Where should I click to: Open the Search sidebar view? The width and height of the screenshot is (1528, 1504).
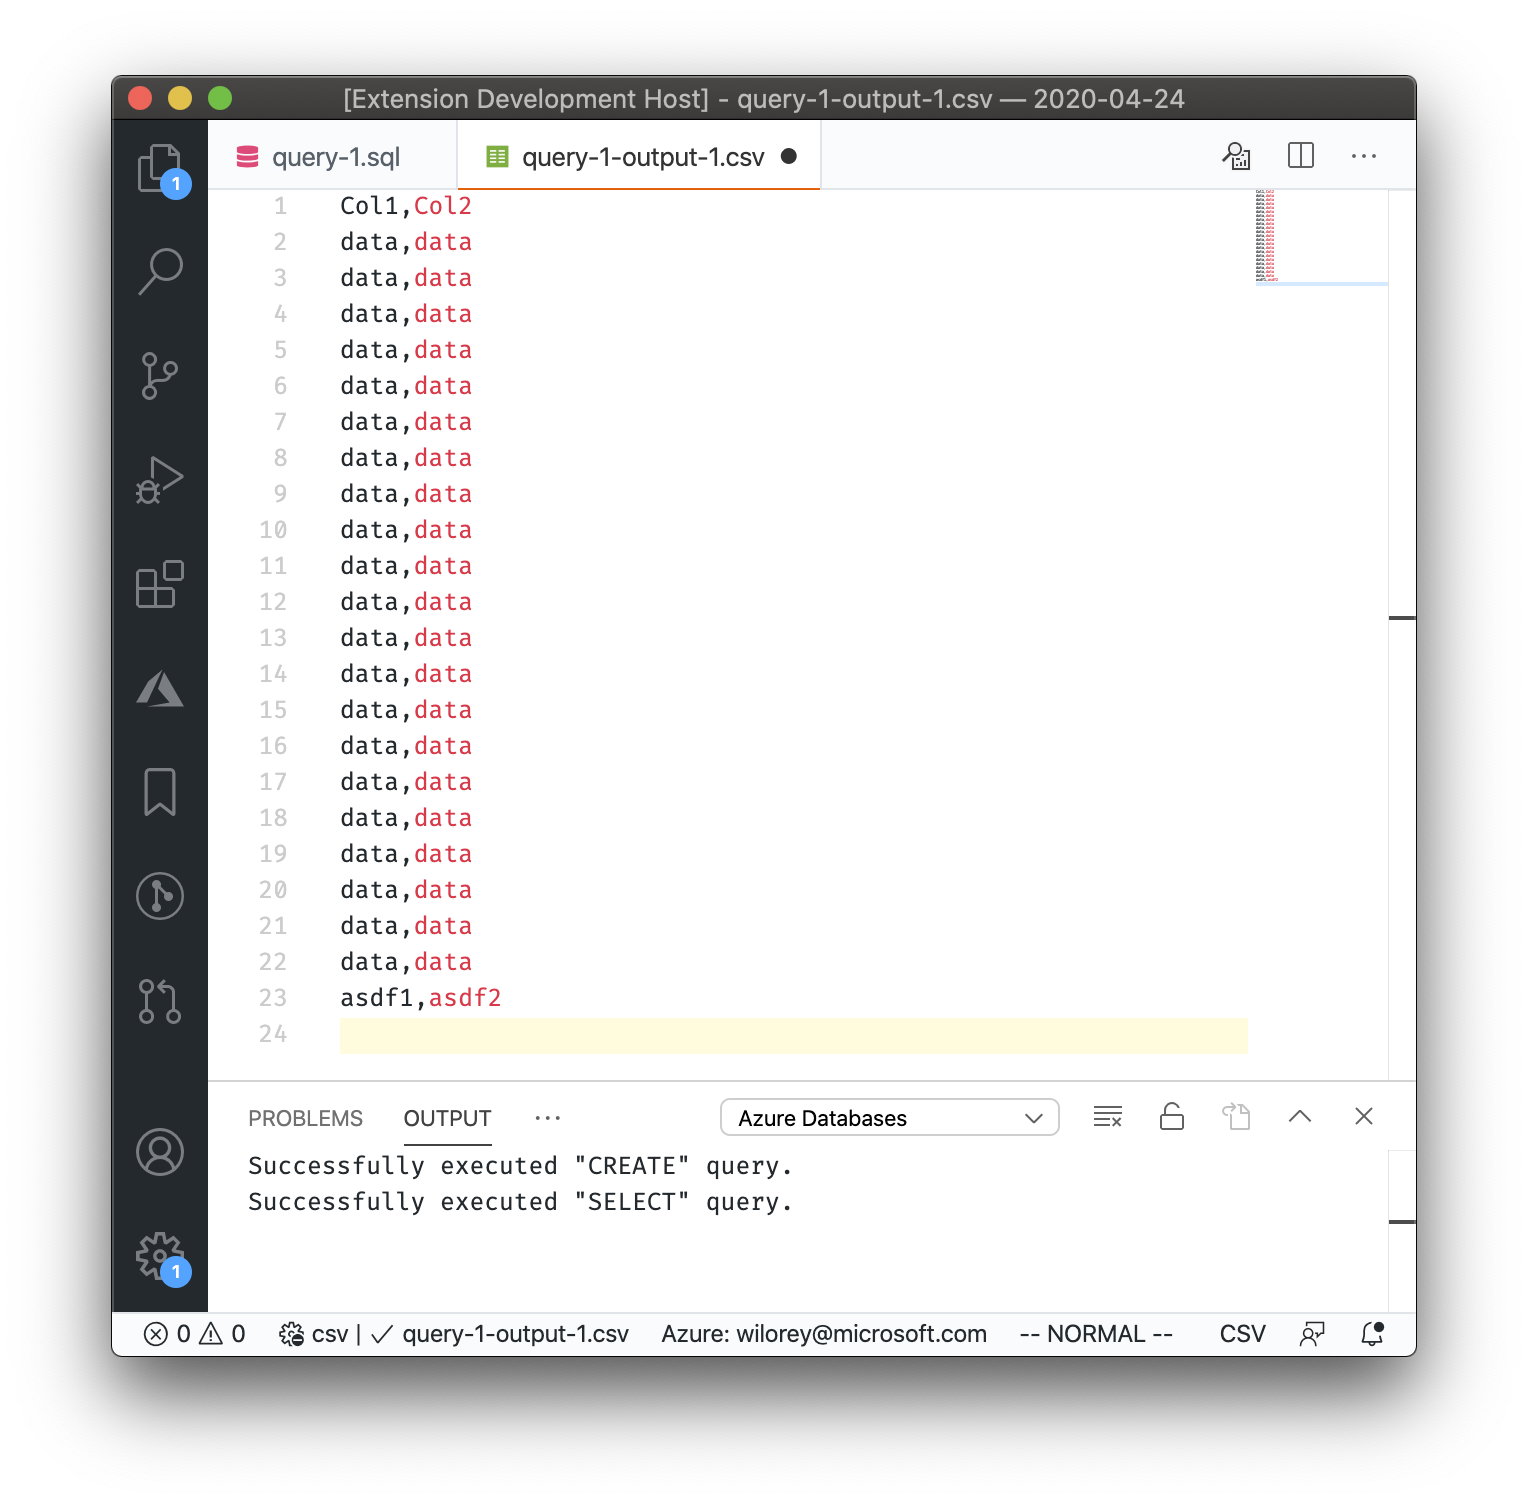pos(160,270)
